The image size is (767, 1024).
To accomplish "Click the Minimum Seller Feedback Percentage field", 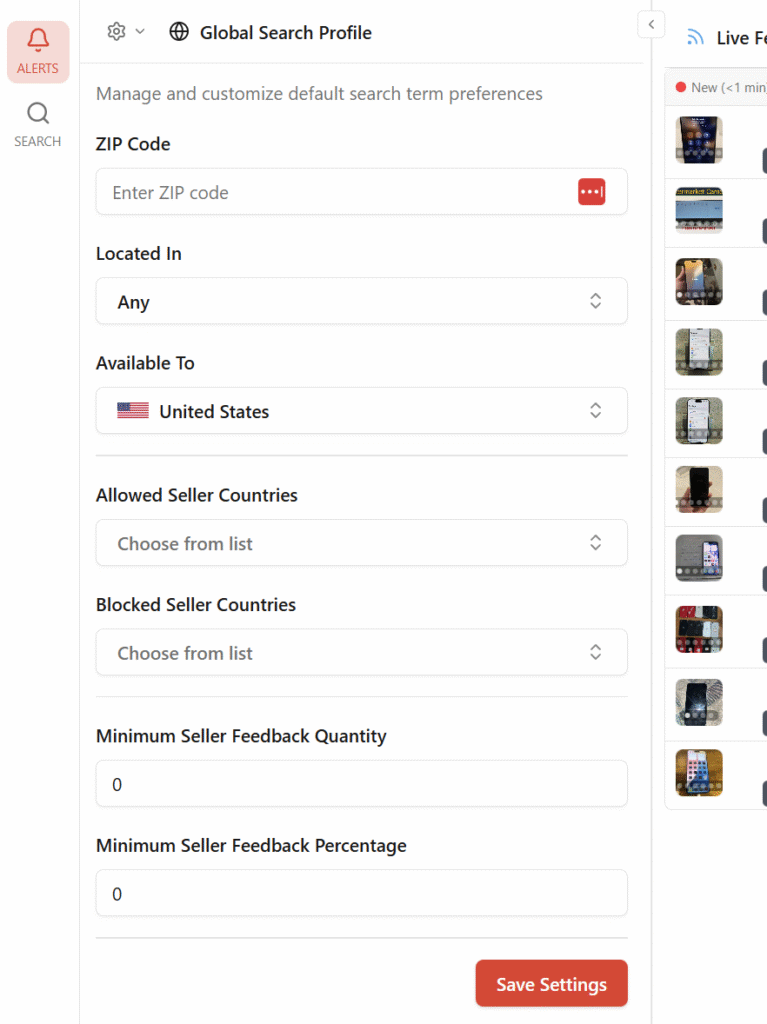I will click(361, 893).
